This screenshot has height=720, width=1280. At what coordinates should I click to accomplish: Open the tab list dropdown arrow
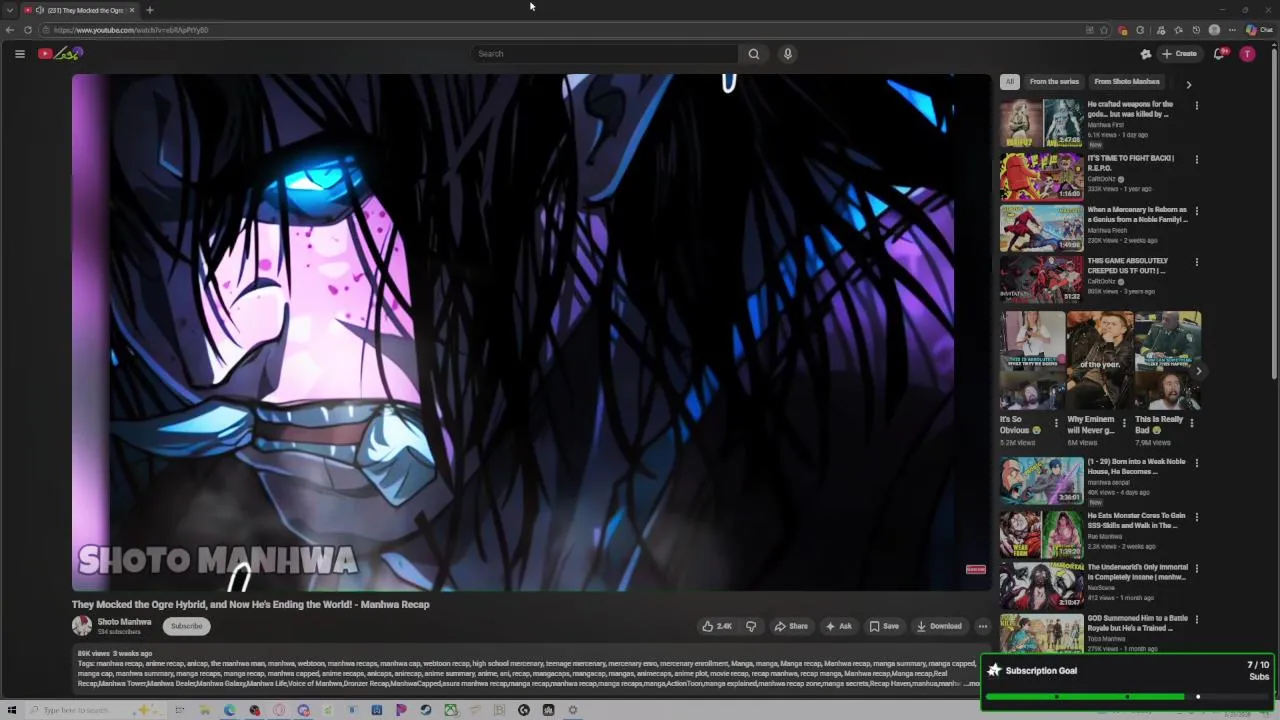(10, 10)
